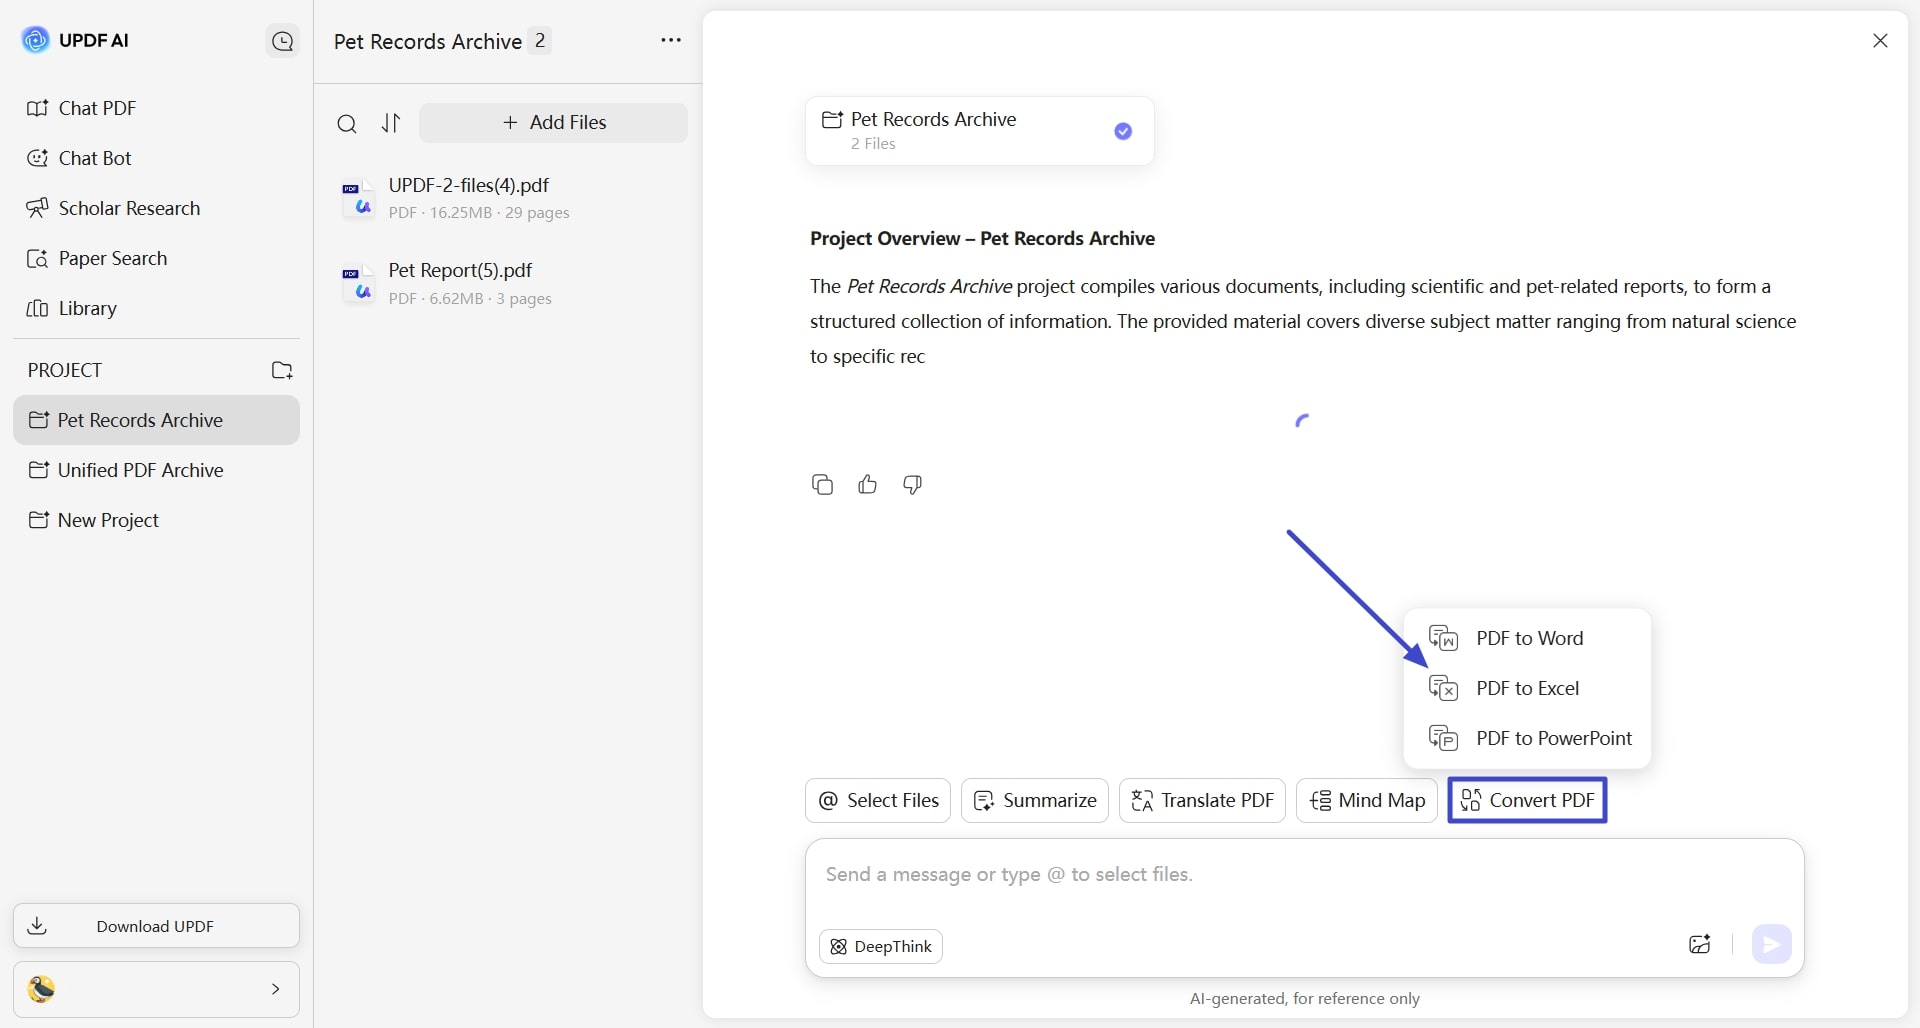This screenshot has height=1028, width=1920.
Task: Open Scholar Research in the sidebar
Action: pos(128,208)
